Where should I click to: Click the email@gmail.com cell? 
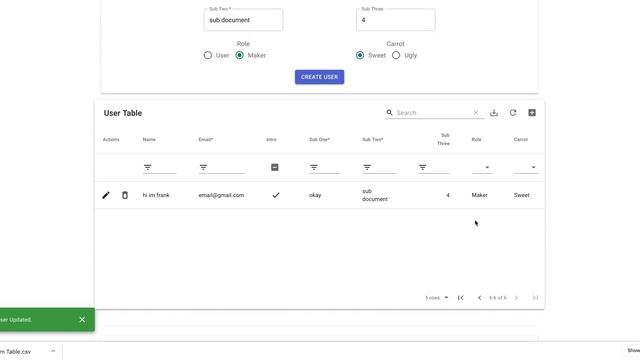click(221, 195)
